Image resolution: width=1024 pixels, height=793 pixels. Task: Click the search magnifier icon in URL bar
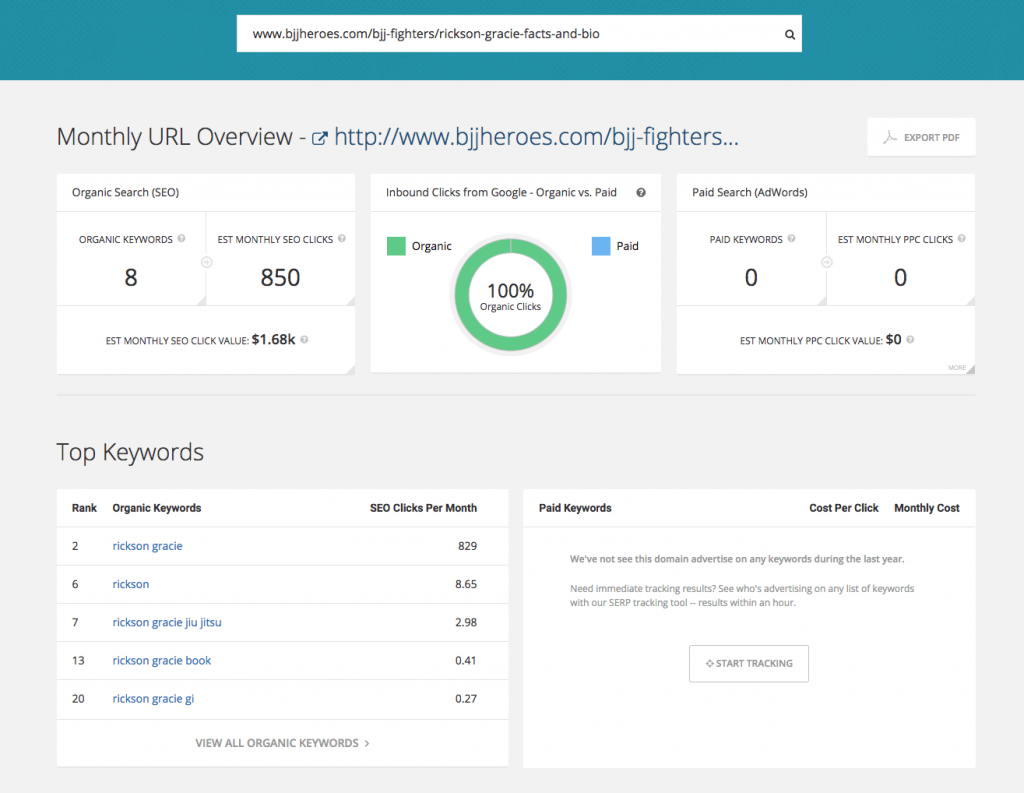(x=789, y=34)
